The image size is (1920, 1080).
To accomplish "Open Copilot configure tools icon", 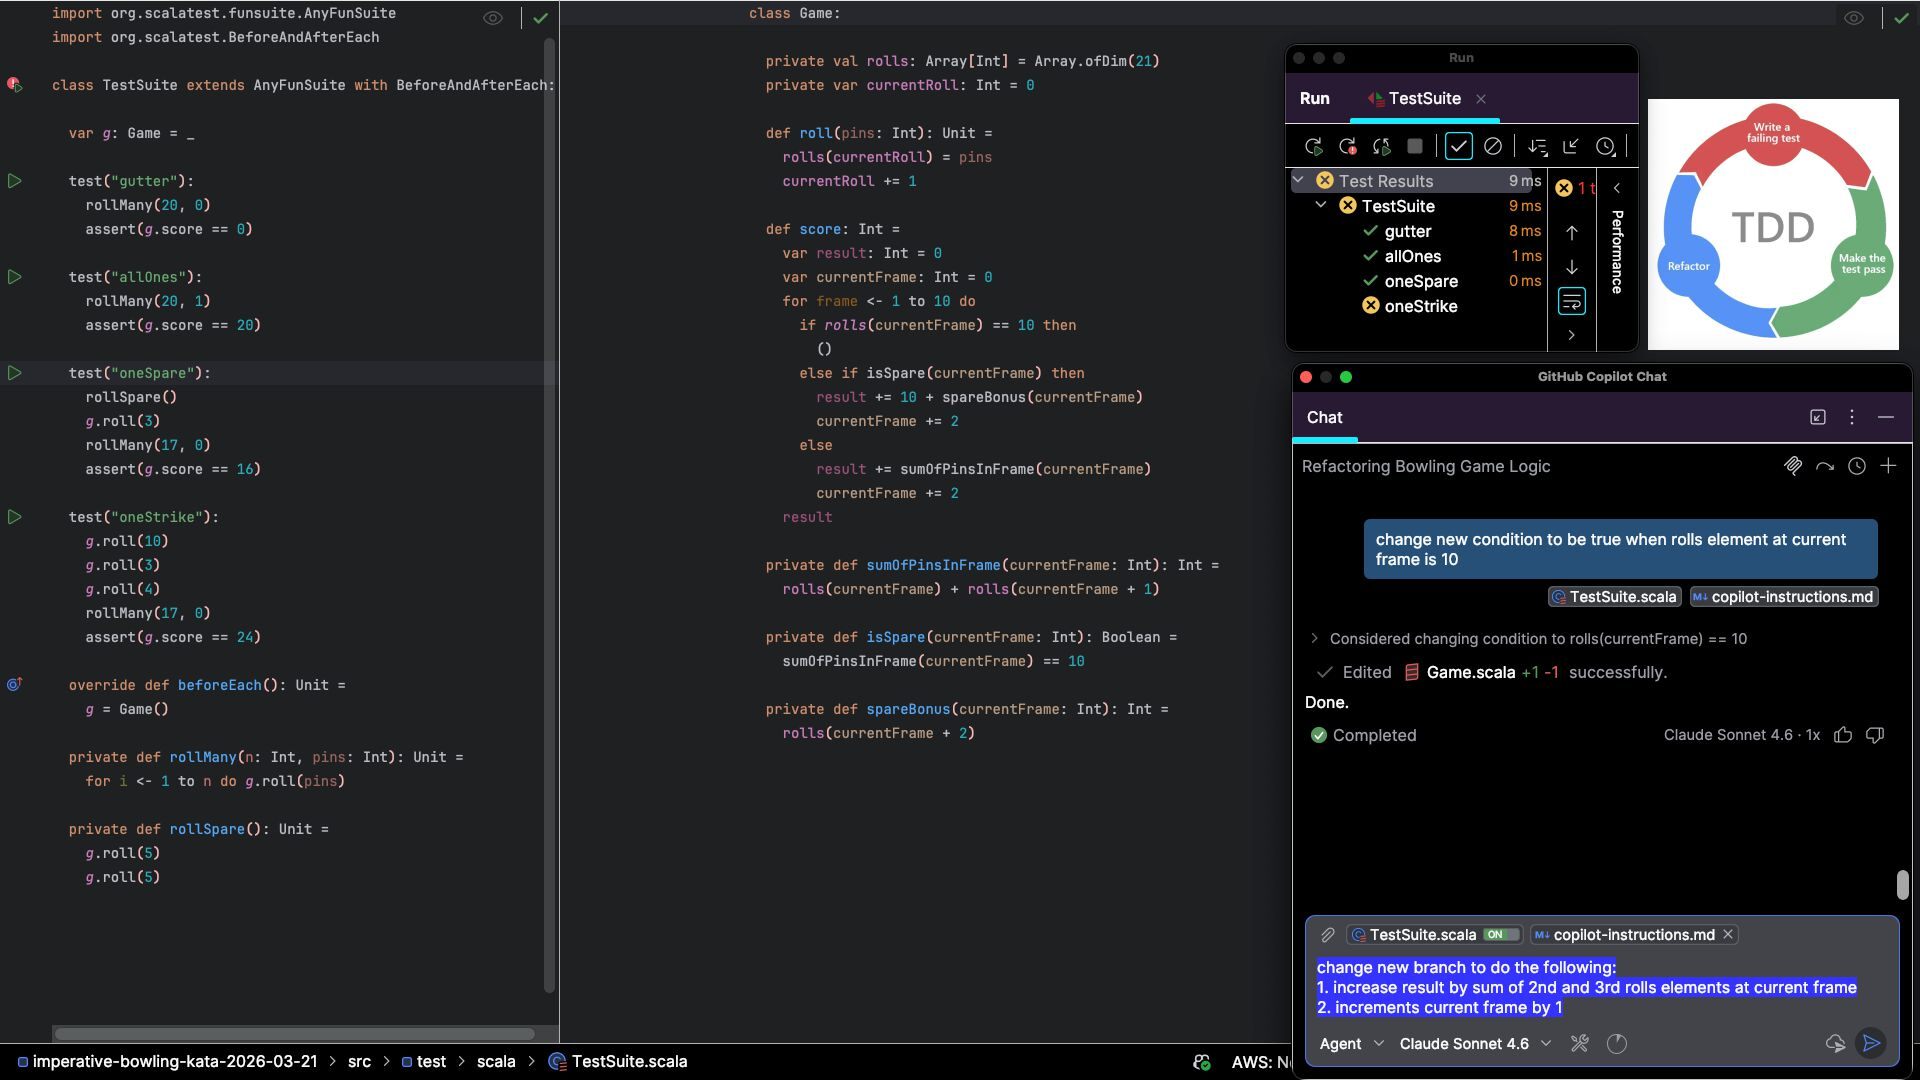I will 1580,1043.
